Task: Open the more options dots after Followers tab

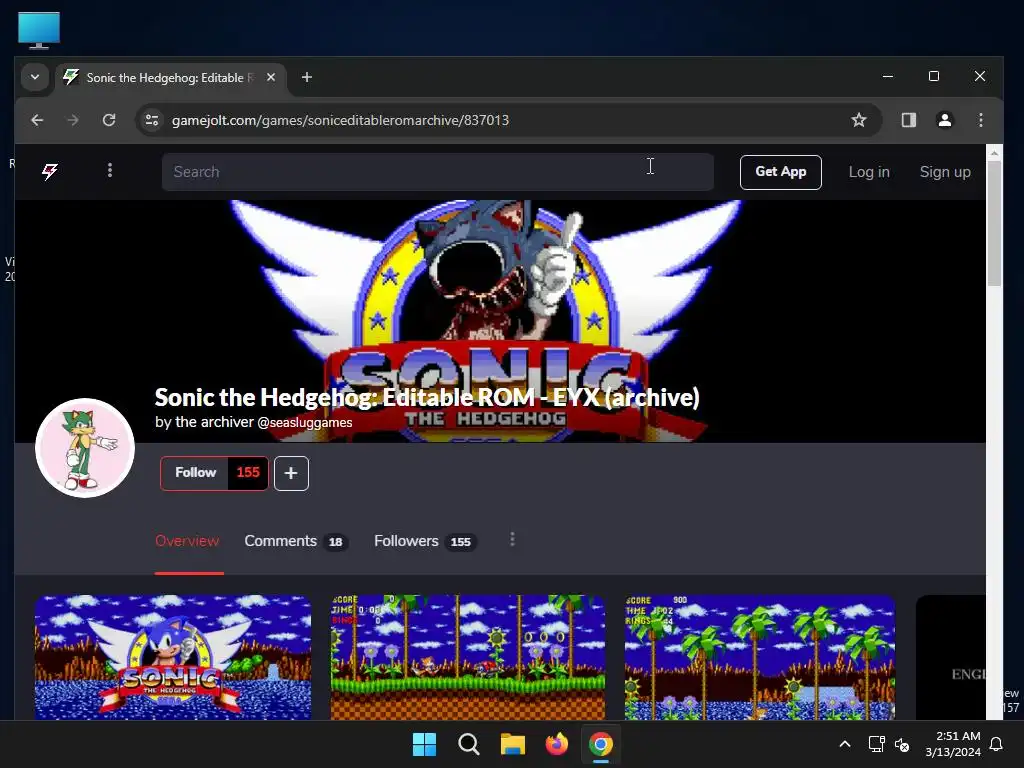Action: click(x=512, y=539)
